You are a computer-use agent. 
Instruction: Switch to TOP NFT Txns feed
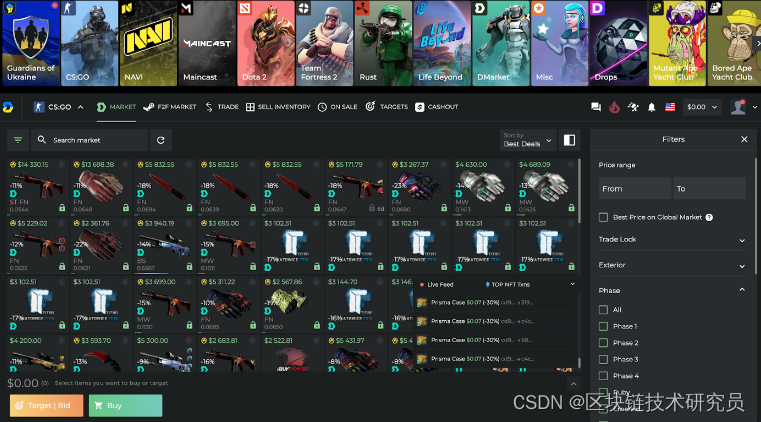pyautogui.click(x=507, y=285)
